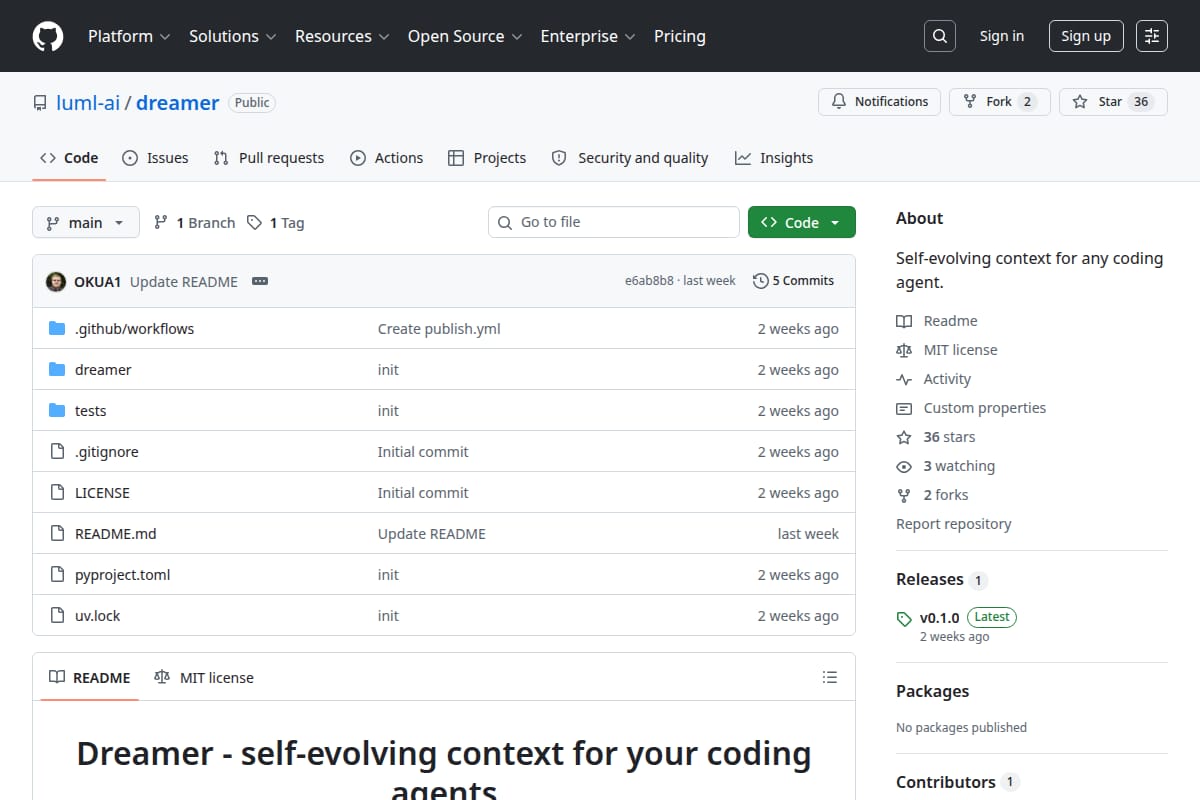Open the commit details ellipsis icon
The image size is (1200, 800).
click(x=260, y=282)
